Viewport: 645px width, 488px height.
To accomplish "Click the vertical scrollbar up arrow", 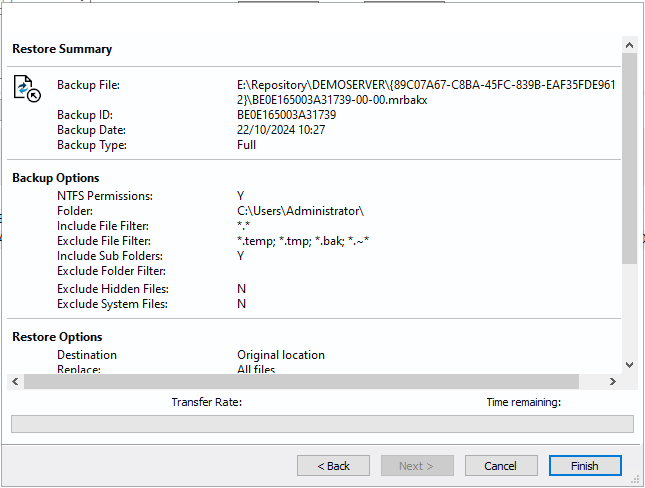I will [629, 45].
